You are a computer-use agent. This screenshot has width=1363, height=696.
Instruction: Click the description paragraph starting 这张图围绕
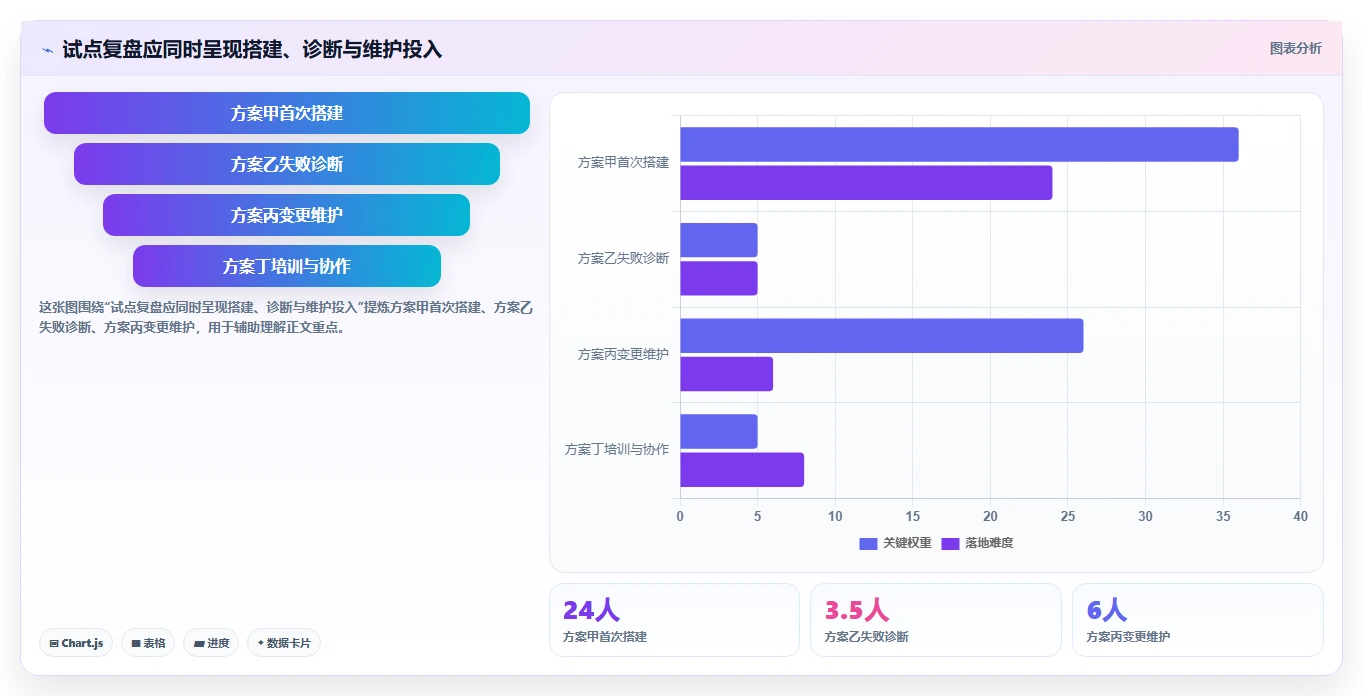(x=285, y=317)
